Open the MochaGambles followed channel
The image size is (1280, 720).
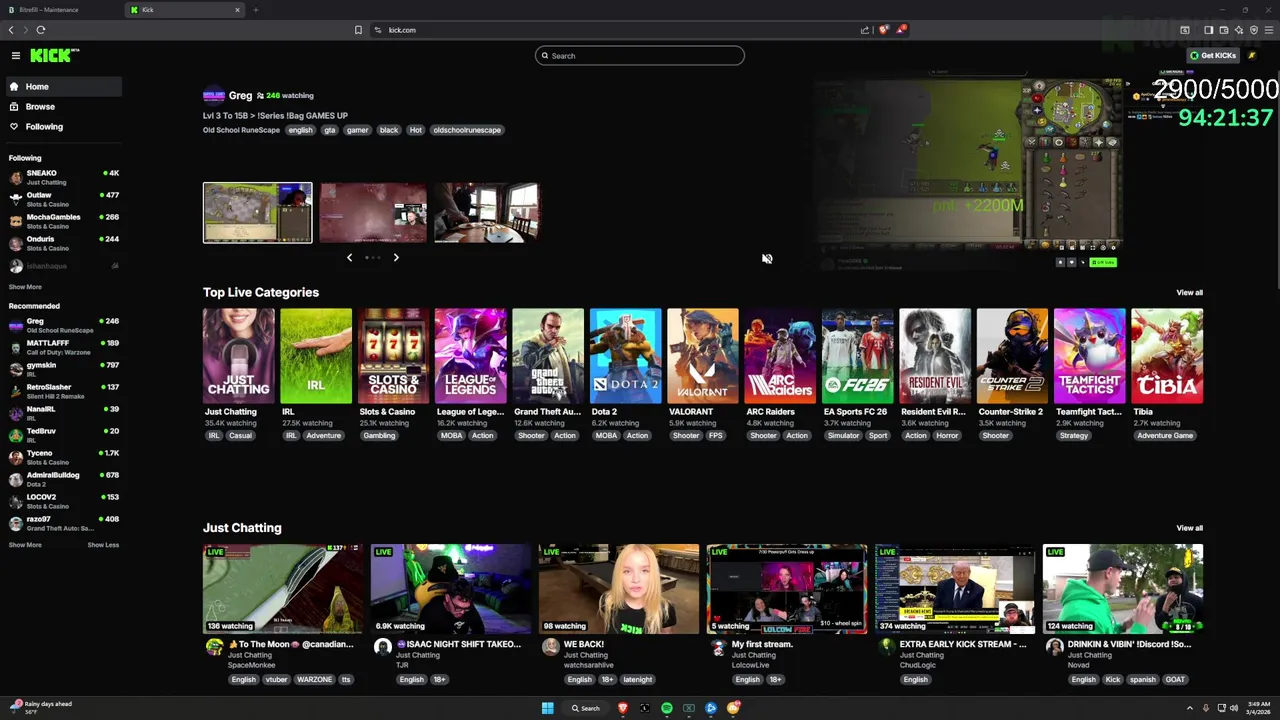(x=63, y=221)
